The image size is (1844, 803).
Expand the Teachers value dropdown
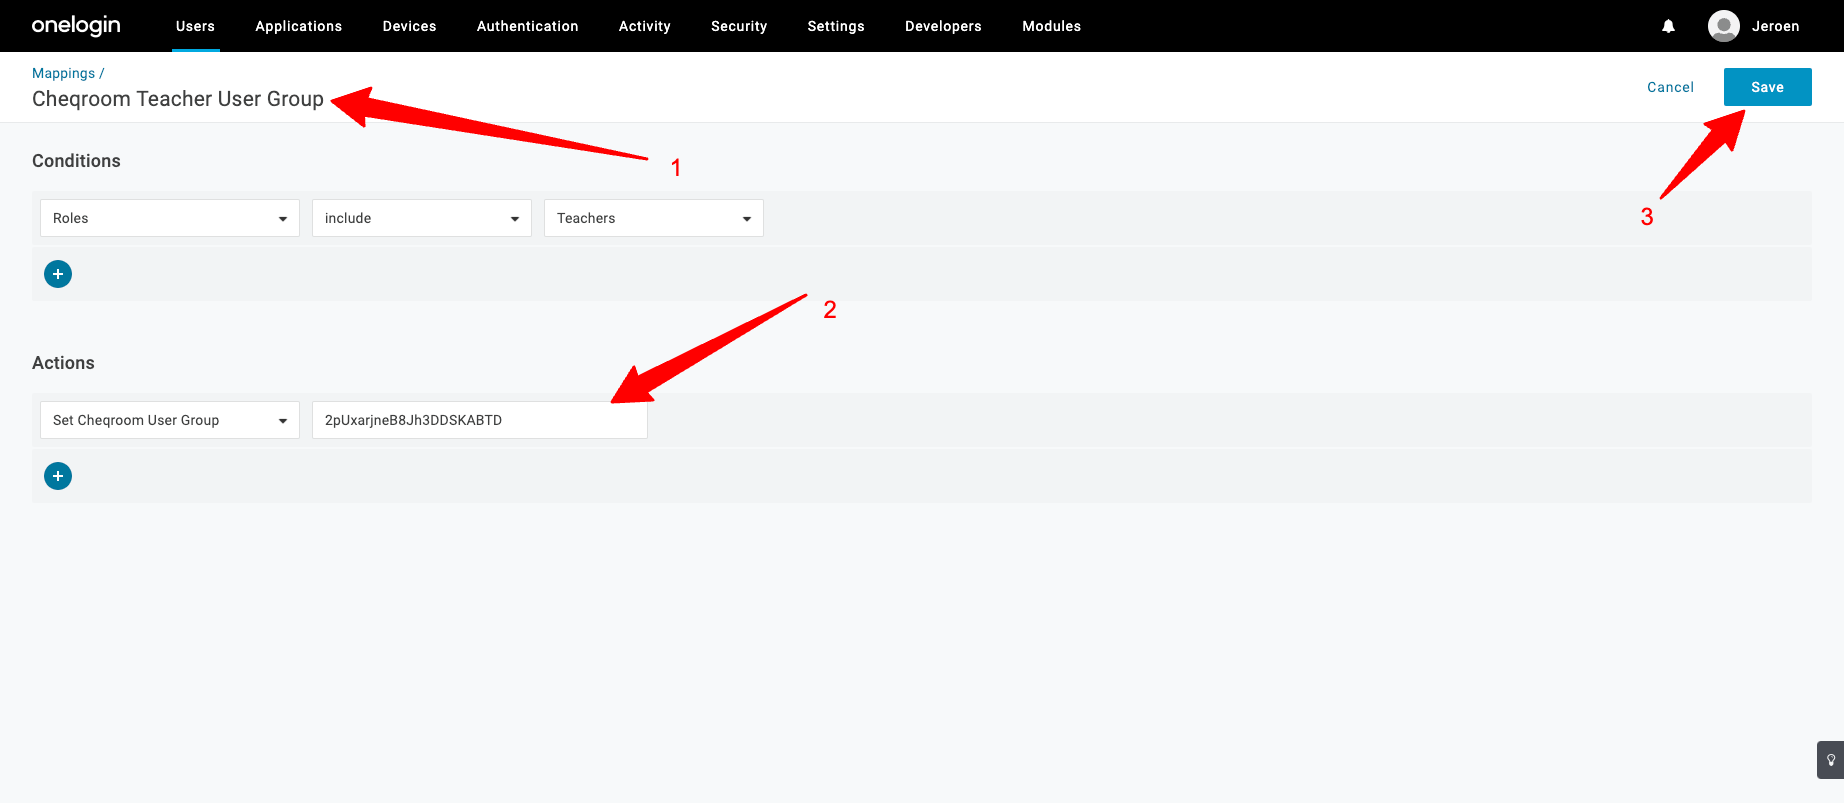click(x=653, y=218)
